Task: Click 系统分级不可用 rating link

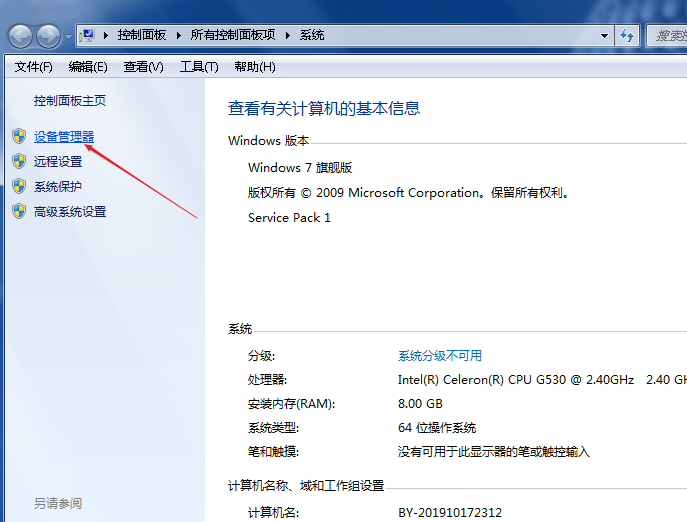Action: click(x=440, y=355)
